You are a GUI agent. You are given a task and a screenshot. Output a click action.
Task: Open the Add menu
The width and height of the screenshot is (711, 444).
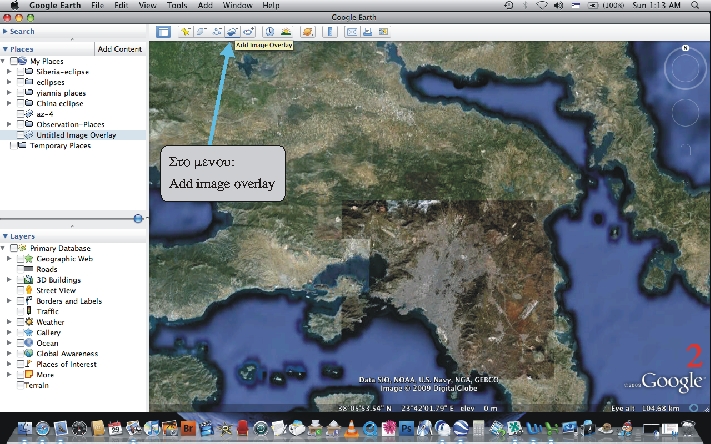pyautogui.click(x=205, y=5)
